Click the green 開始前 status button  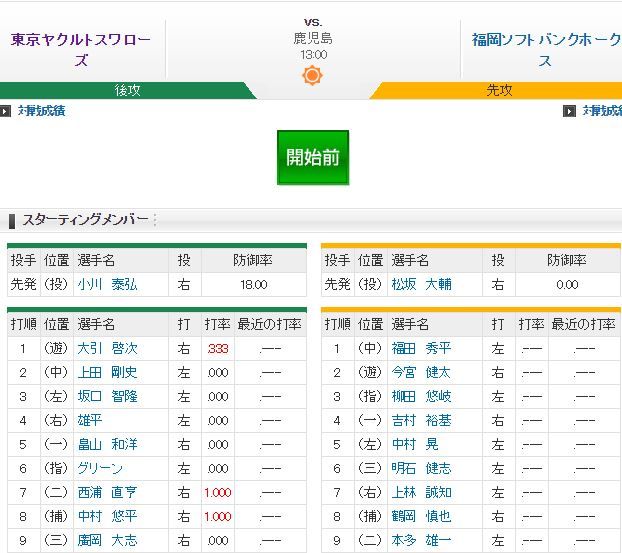[313, 157]
